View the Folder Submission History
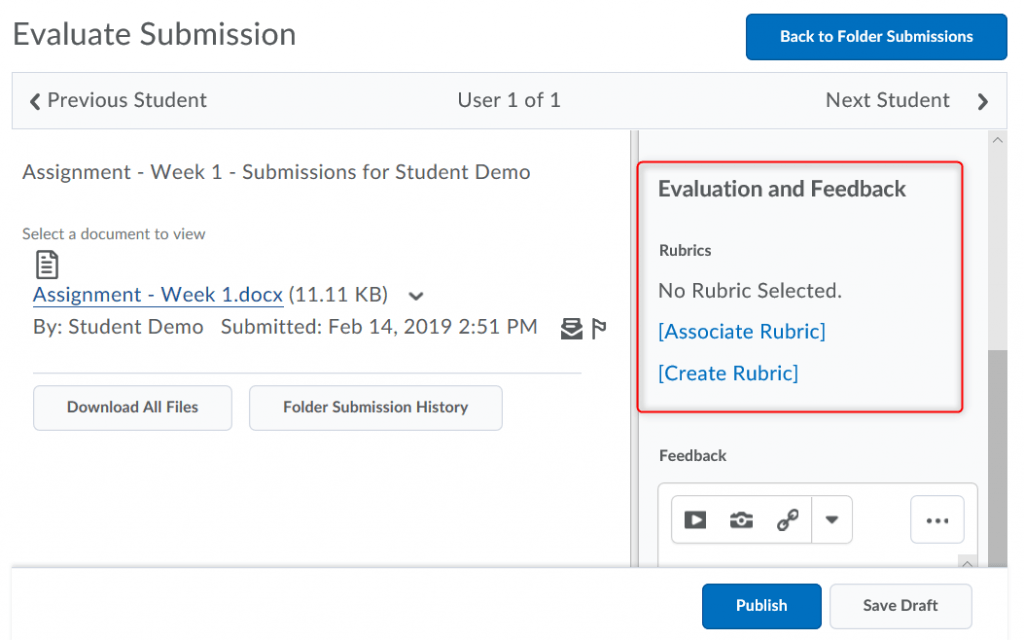1024x640 pixels. [x=375, y=407]
